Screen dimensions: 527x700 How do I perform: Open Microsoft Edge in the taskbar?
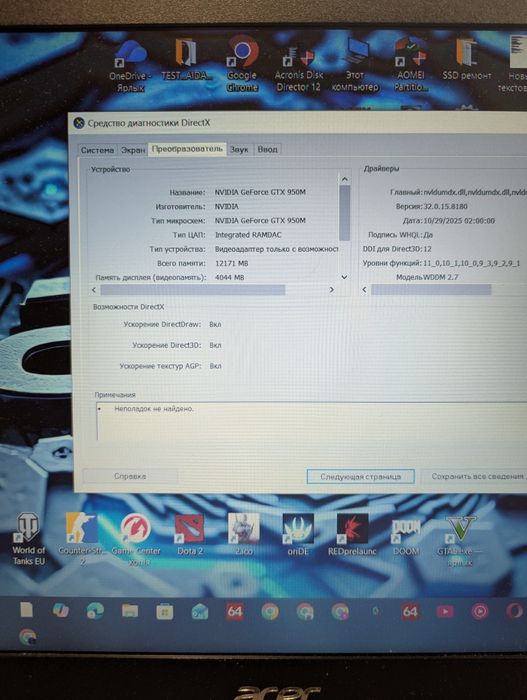pos(95,611)
